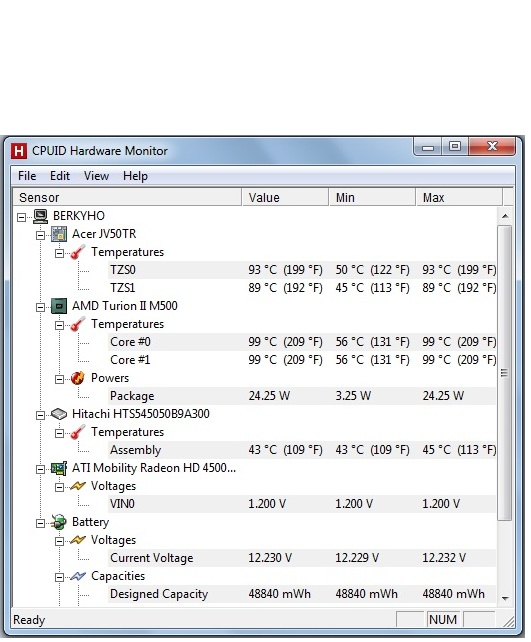Select the Core #1 row
The image size is (531, 642).
302,360
